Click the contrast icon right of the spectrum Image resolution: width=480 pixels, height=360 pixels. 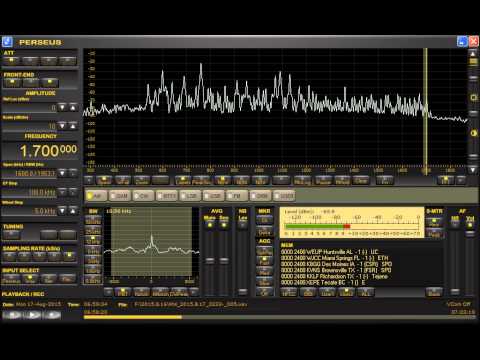point(473,133)
